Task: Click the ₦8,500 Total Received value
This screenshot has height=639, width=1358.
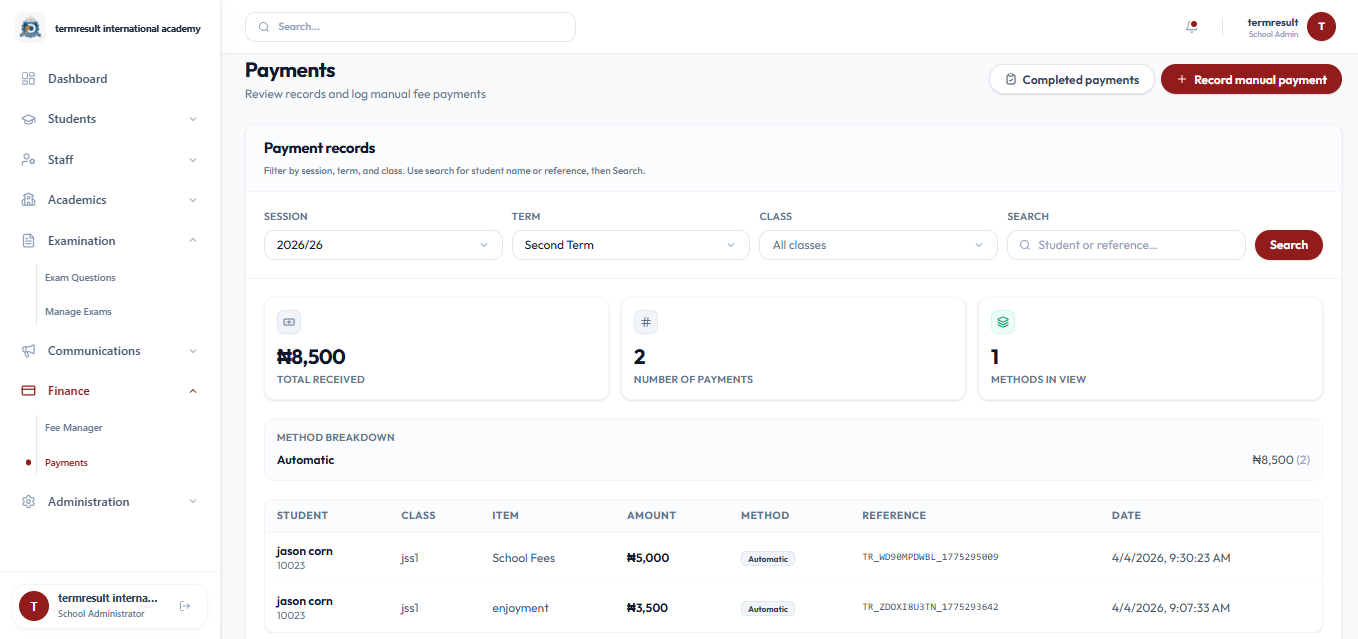Action: tap(311, 357)
